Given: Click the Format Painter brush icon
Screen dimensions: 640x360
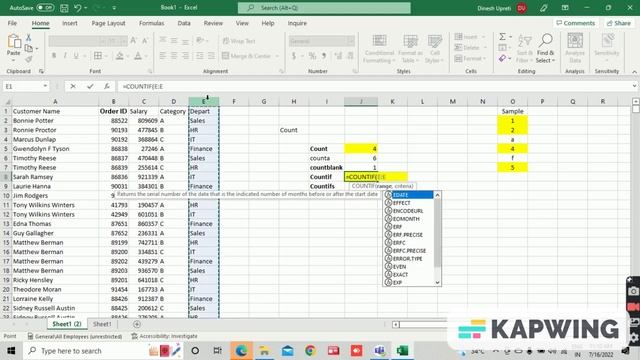Looking at the screenshot, I should point(29,60).
